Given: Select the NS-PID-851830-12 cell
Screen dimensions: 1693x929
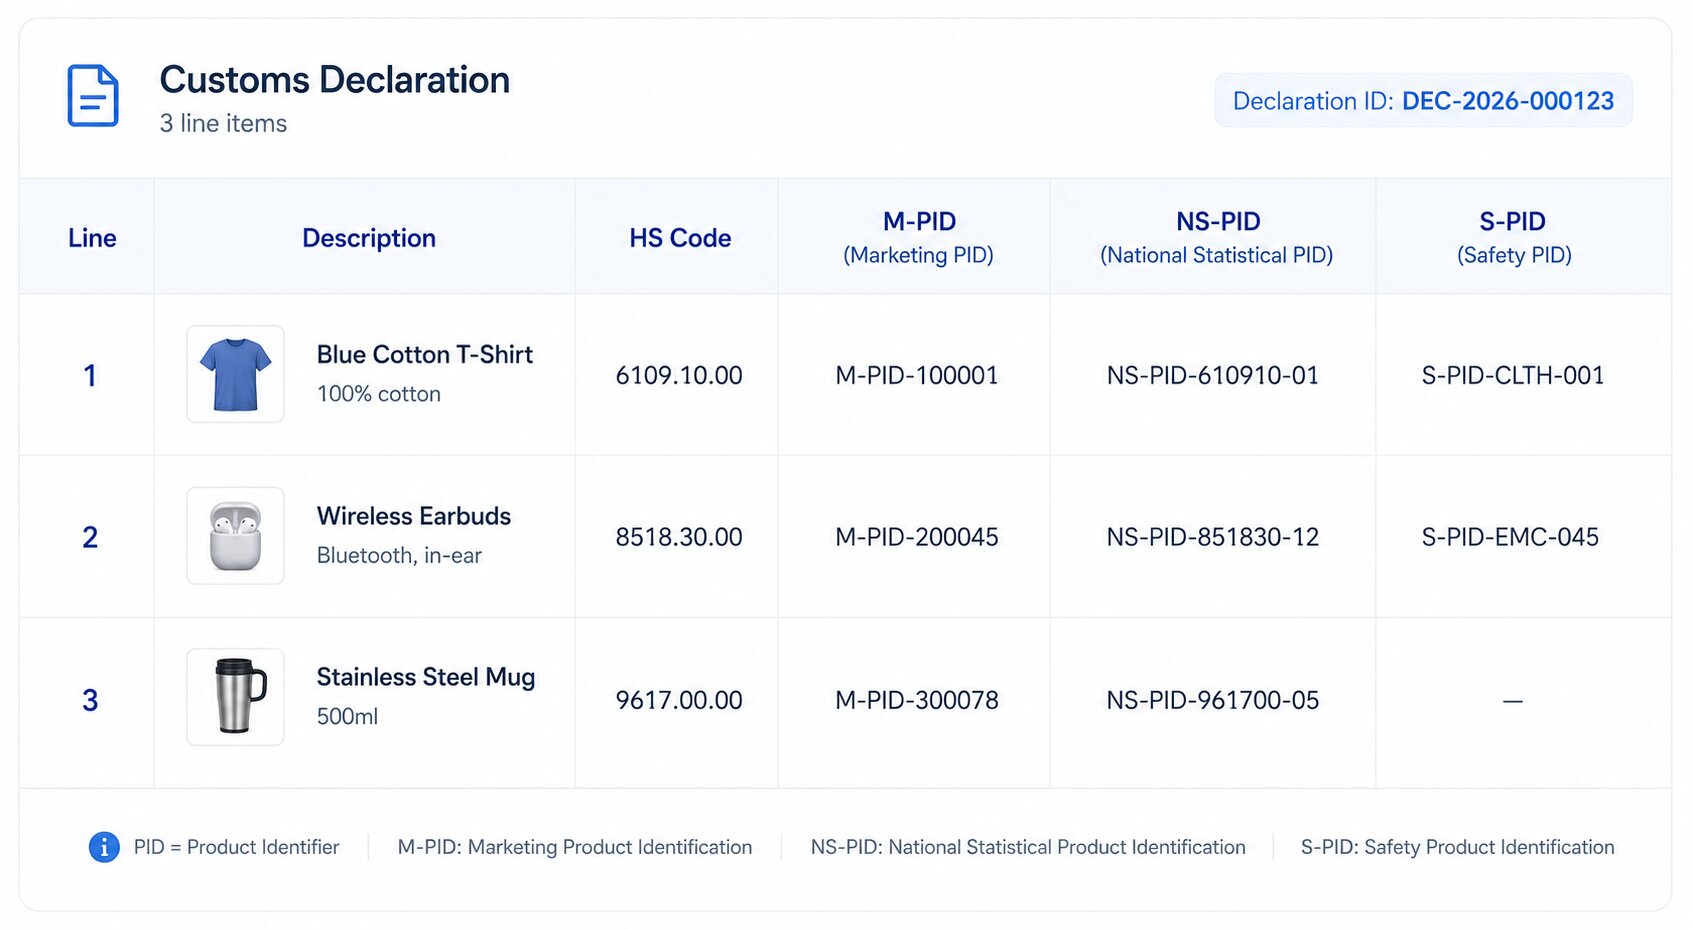Looking at the screenshot, I should point(1213,538).
